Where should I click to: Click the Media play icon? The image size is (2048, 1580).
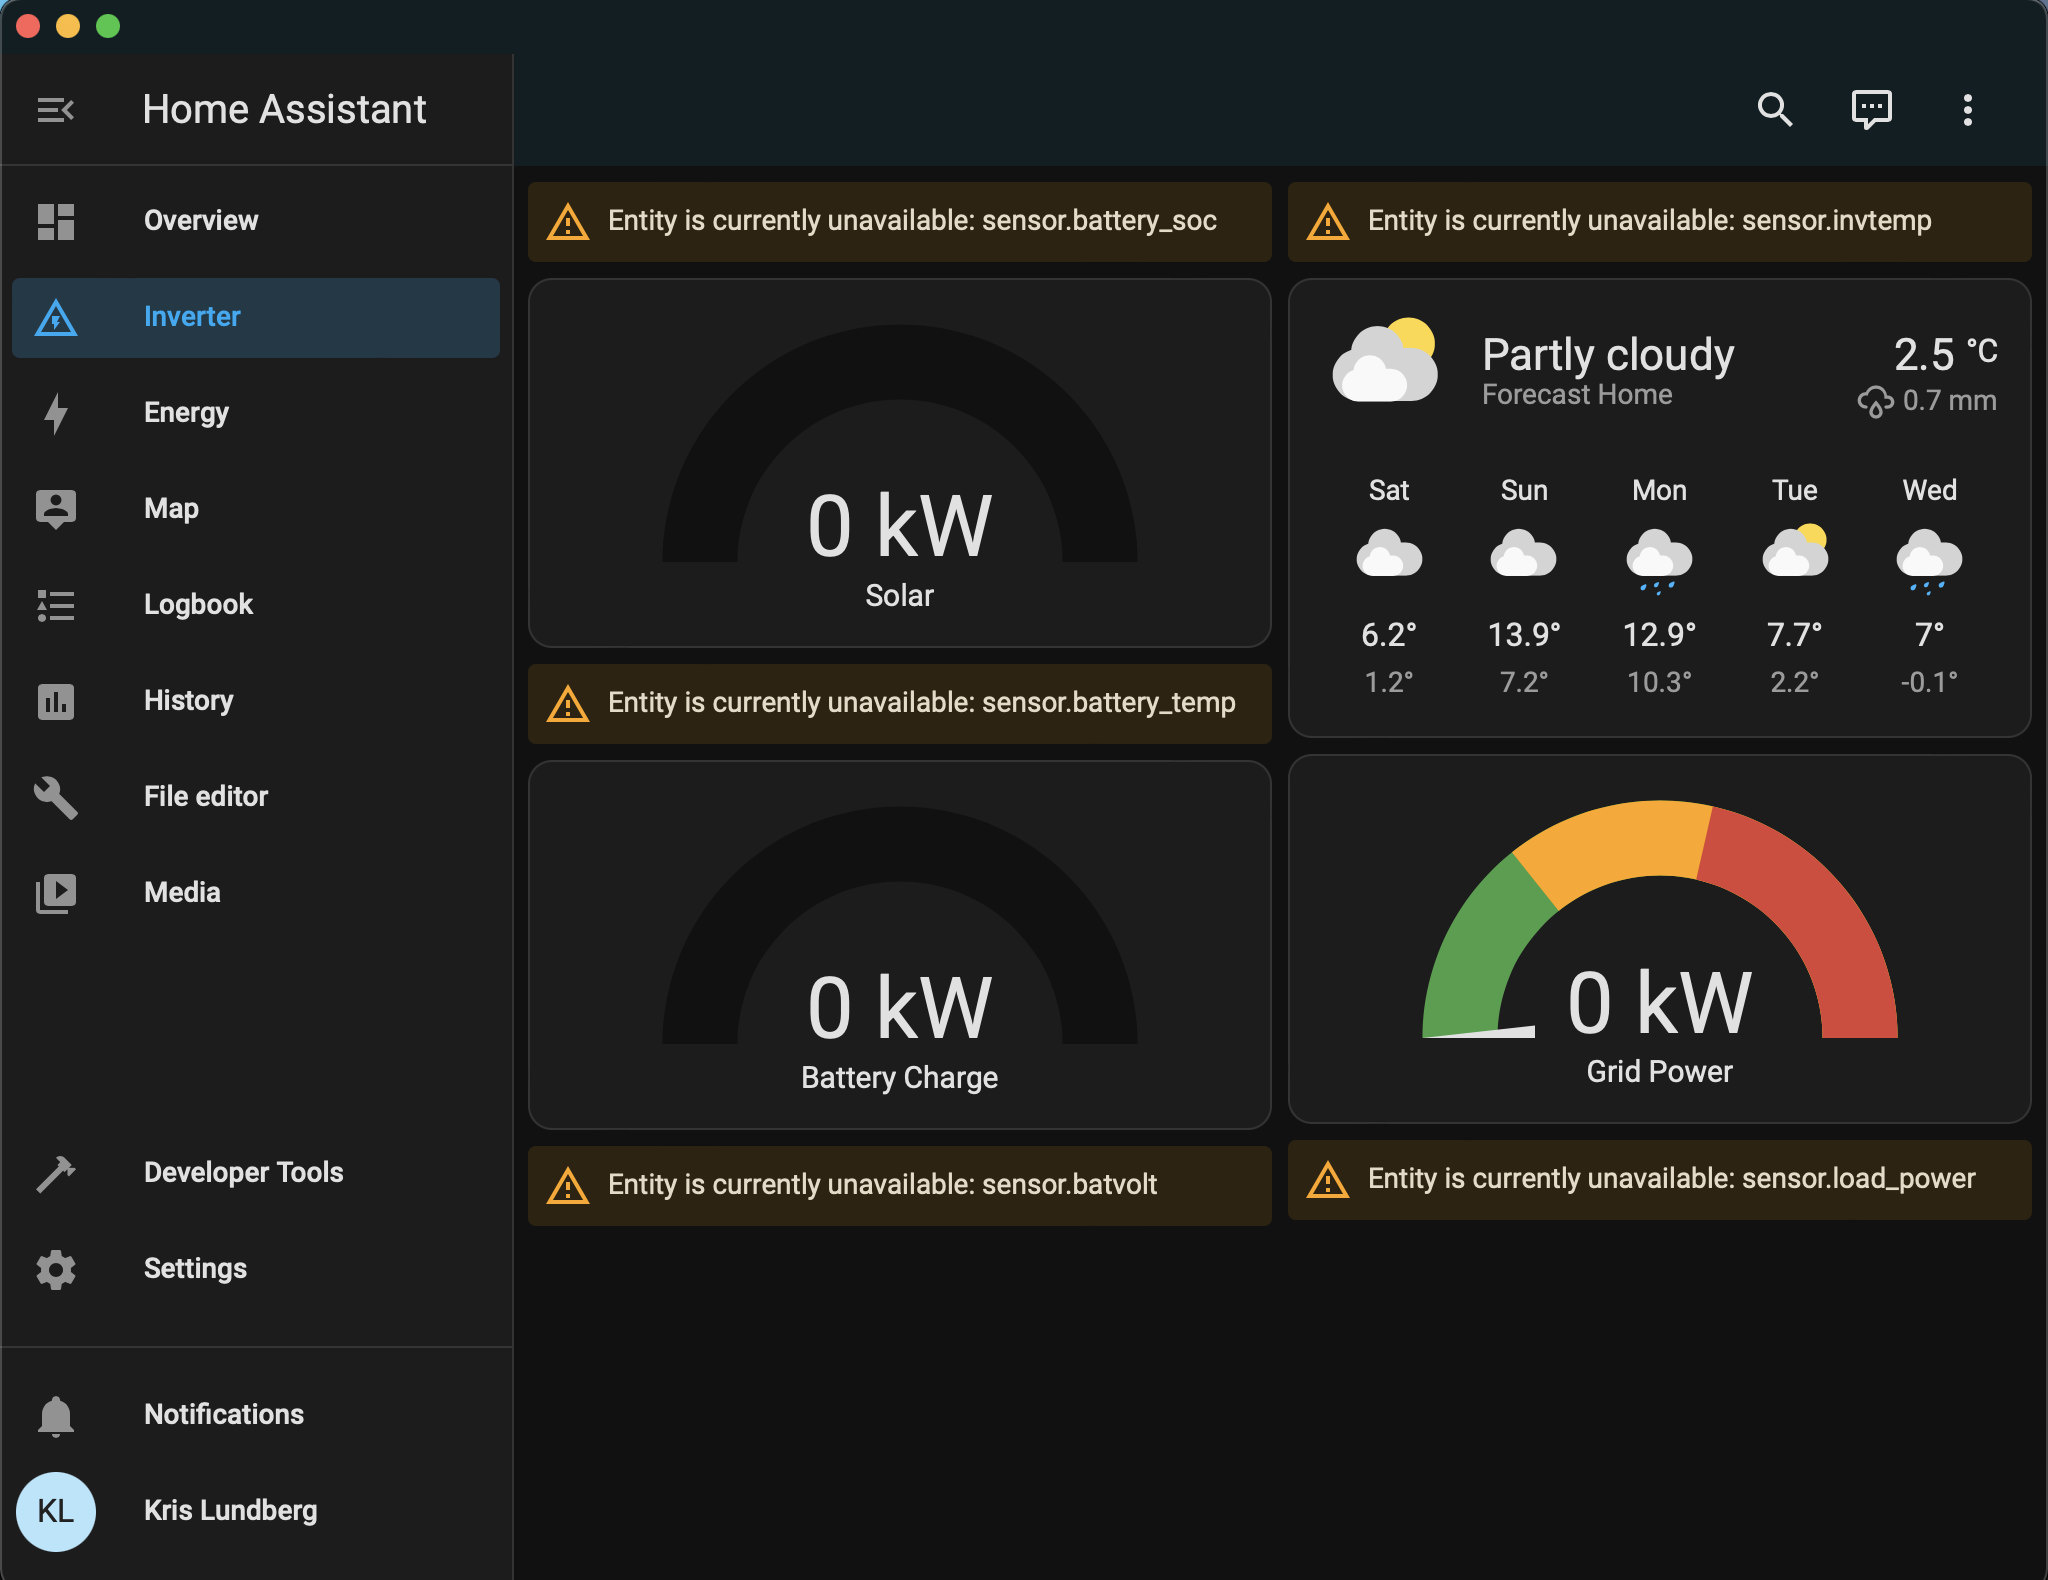56,893
